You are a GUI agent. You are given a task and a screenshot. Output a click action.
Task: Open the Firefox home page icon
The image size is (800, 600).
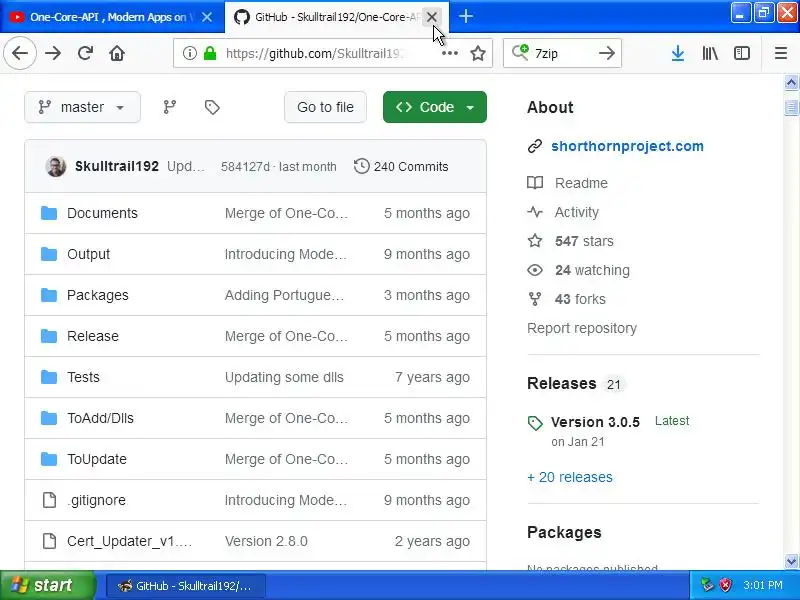click(117, 53)
